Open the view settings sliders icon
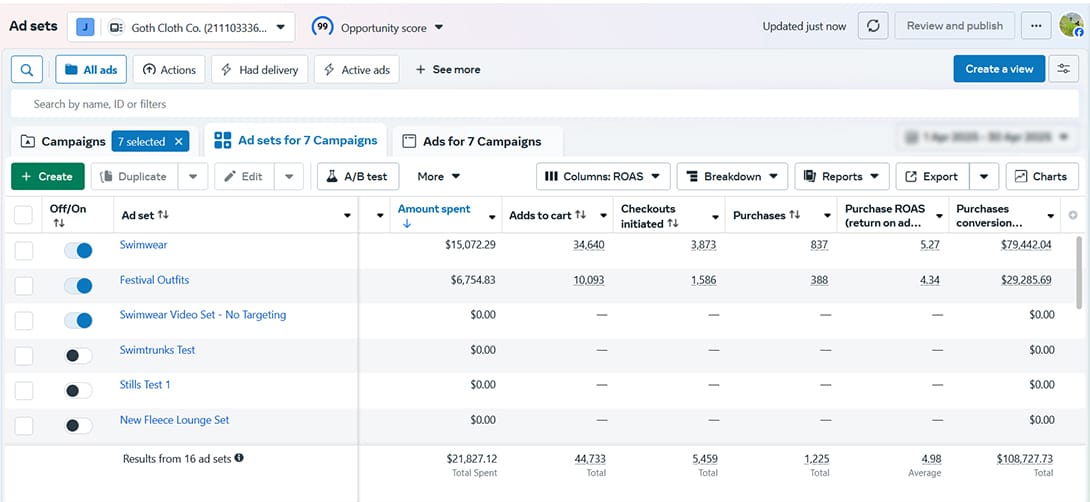The image size is (1090, 502). point(1064,69)
